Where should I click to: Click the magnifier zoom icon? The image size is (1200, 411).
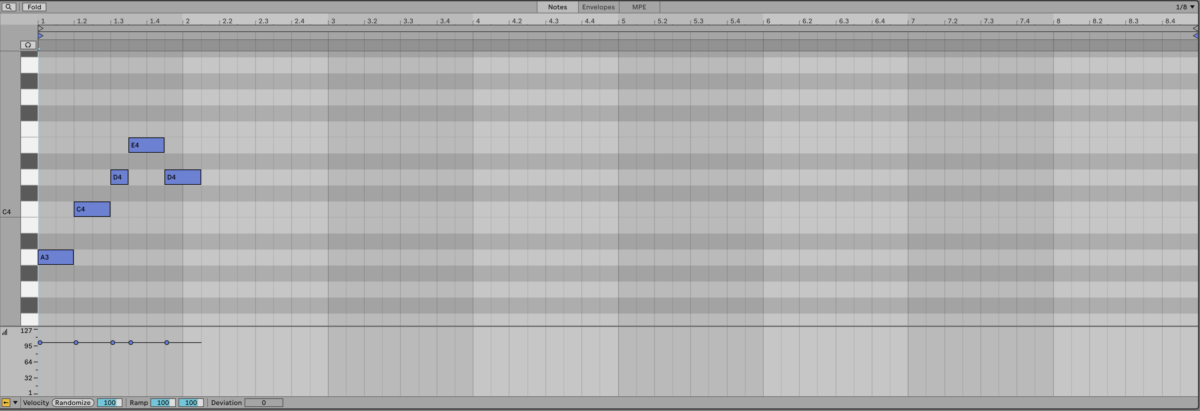coord(8,7)
